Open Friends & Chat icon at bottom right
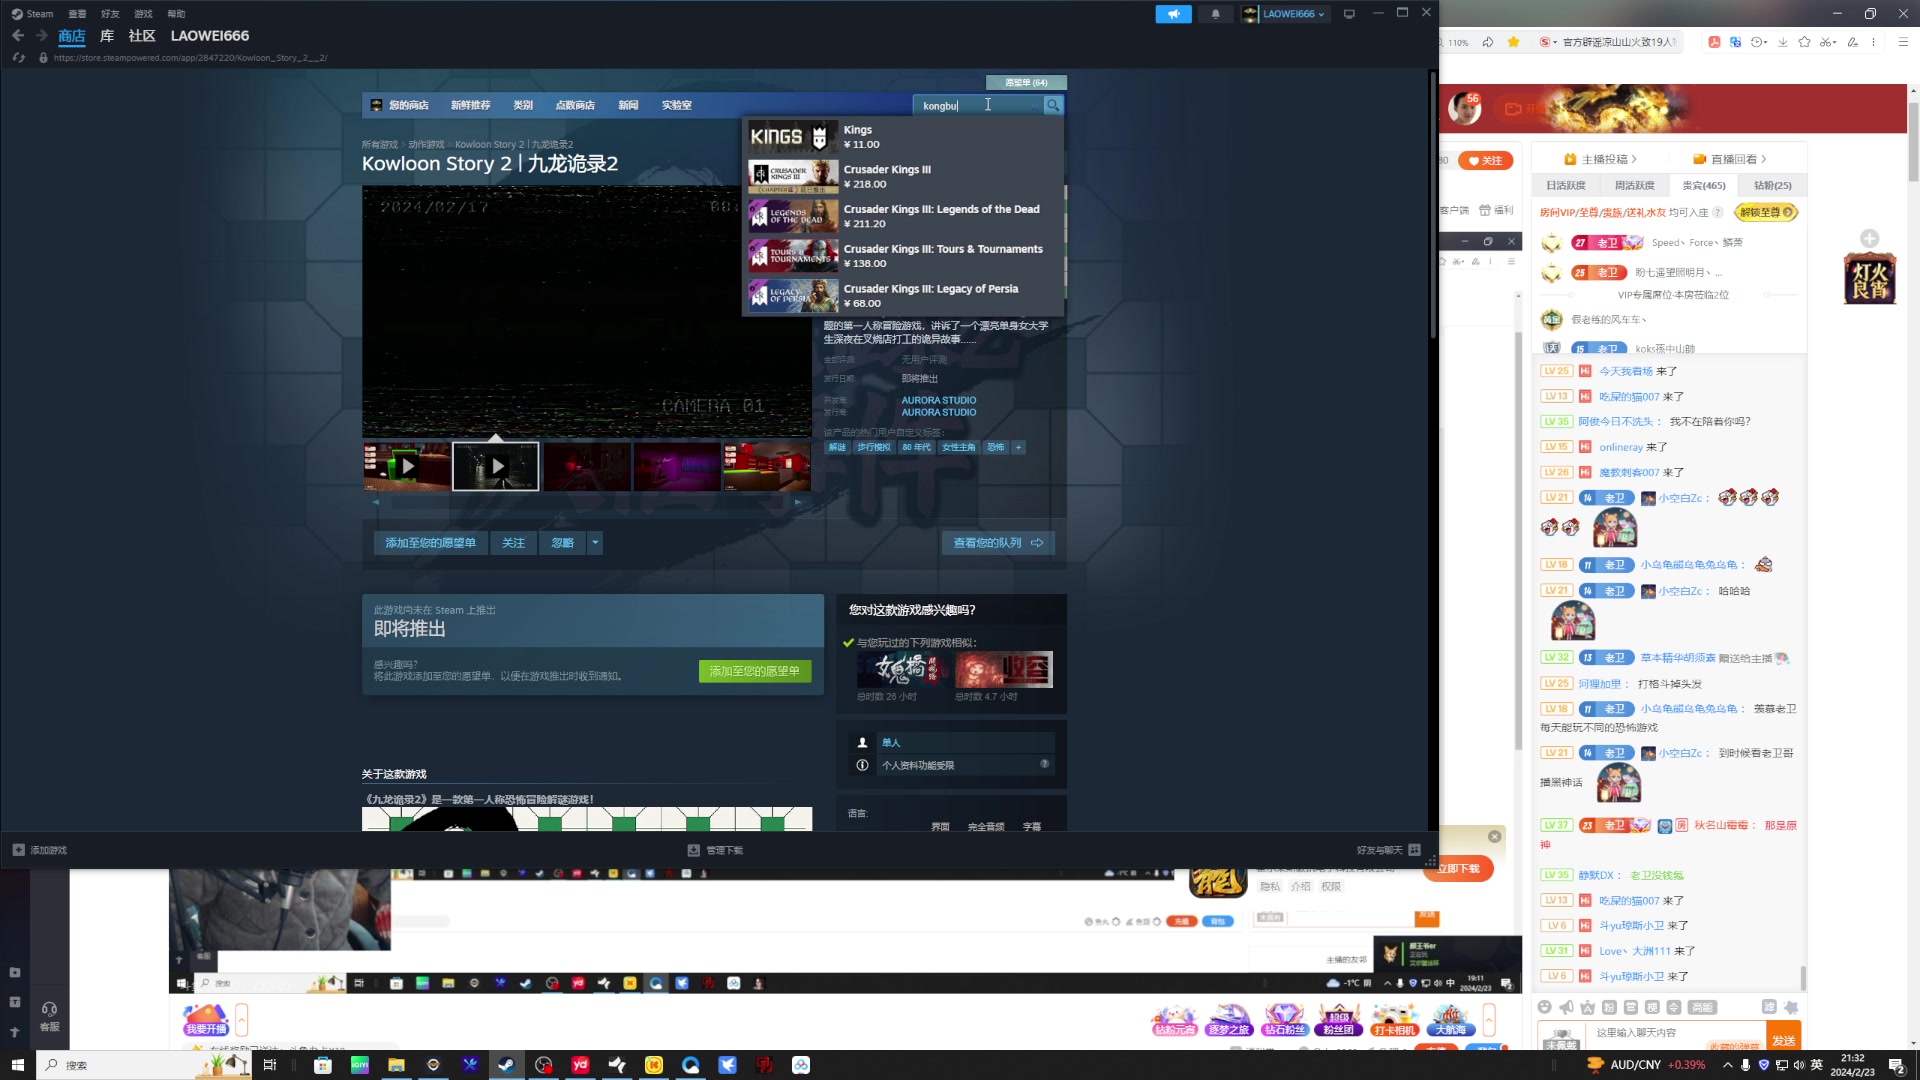 1414,850
